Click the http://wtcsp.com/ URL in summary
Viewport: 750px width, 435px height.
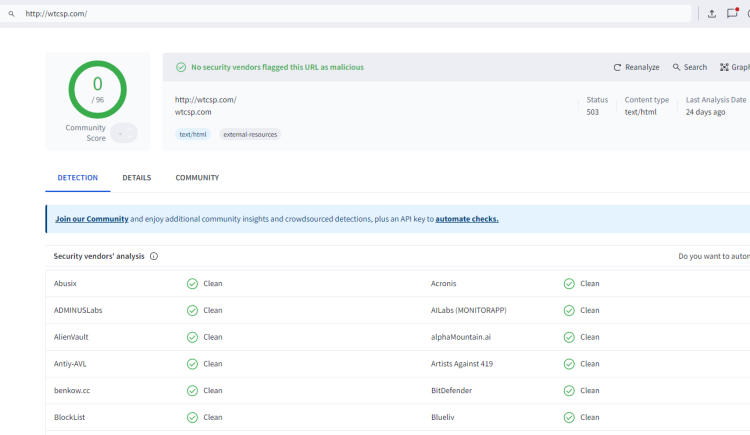(206, 100)
